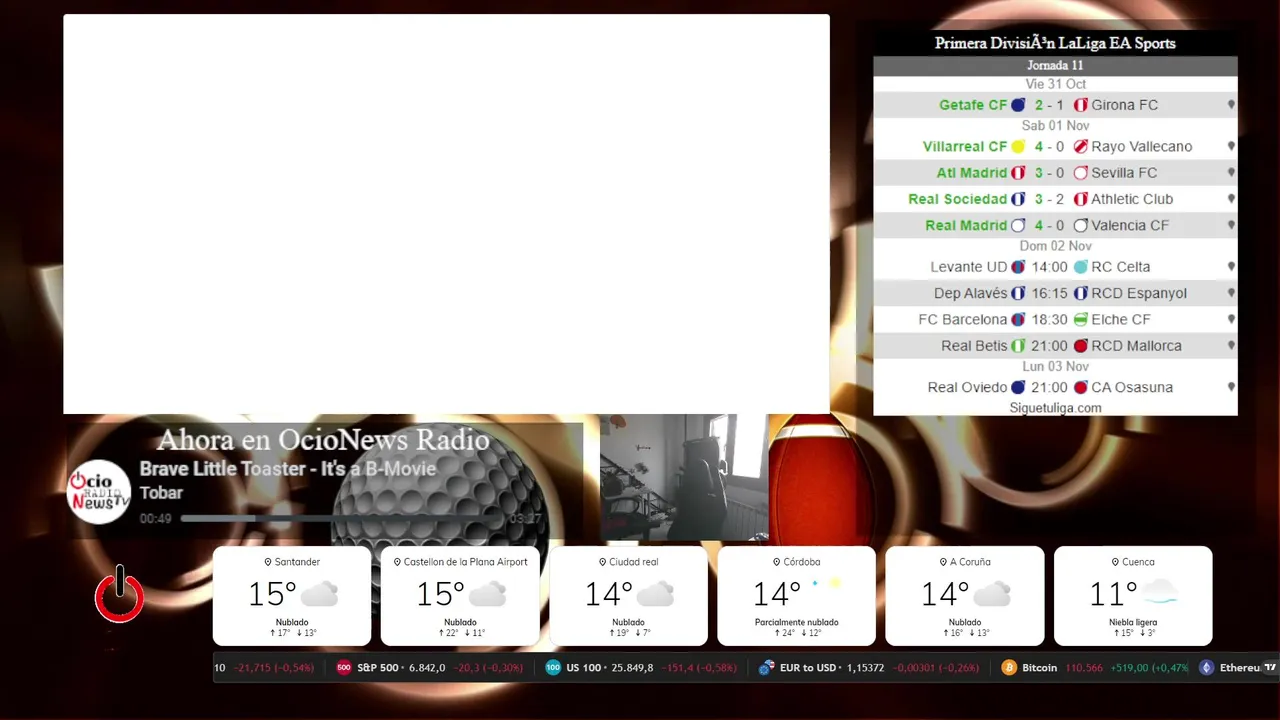Click the S&P 500 value 6.842,0
This screenshot has height=720, width=1280.
click(x=427, y=668)
